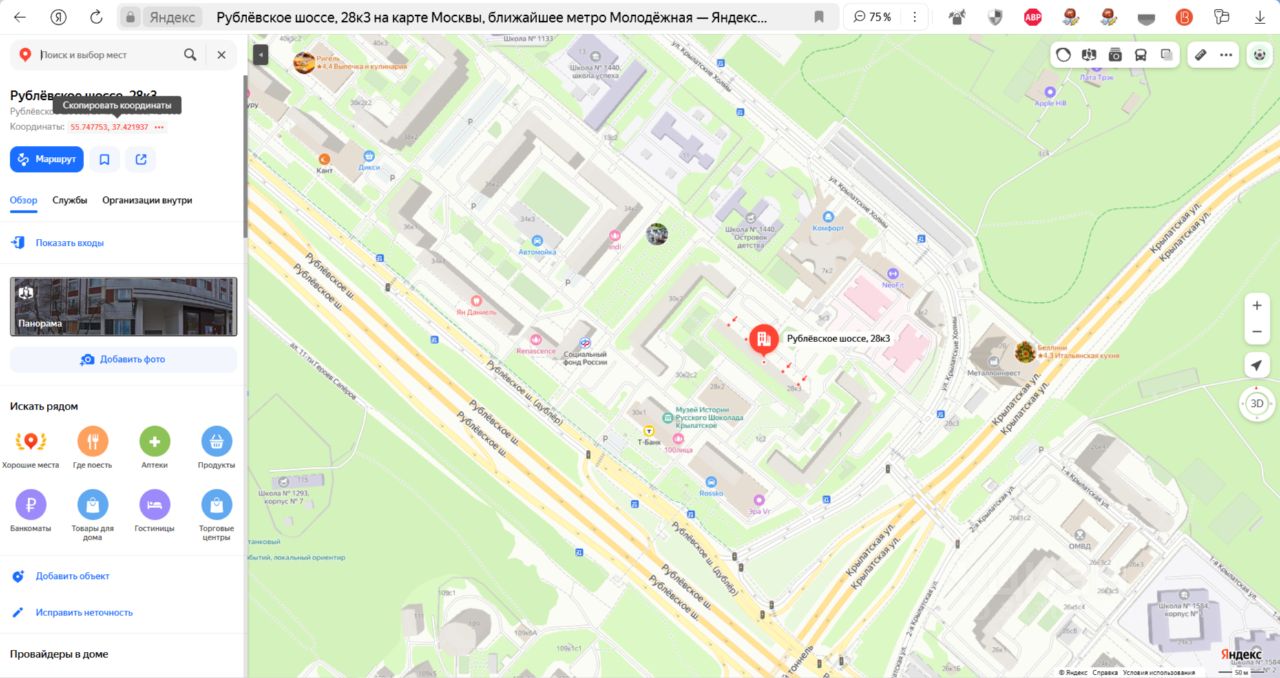This screenshot has width=1280, height=678.
Task: Clear the search field with the X
Action: pos(221,55)
